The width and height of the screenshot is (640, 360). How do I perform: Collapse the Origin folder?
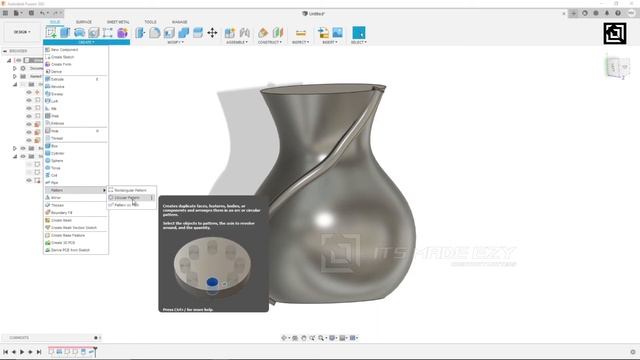15,84
